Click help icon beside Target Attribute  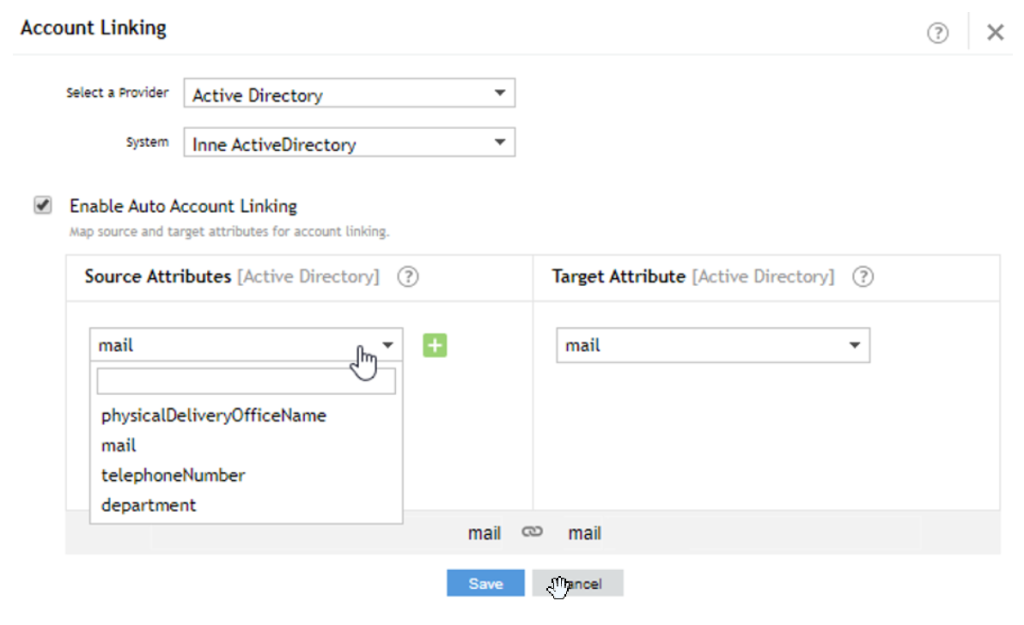863,277
